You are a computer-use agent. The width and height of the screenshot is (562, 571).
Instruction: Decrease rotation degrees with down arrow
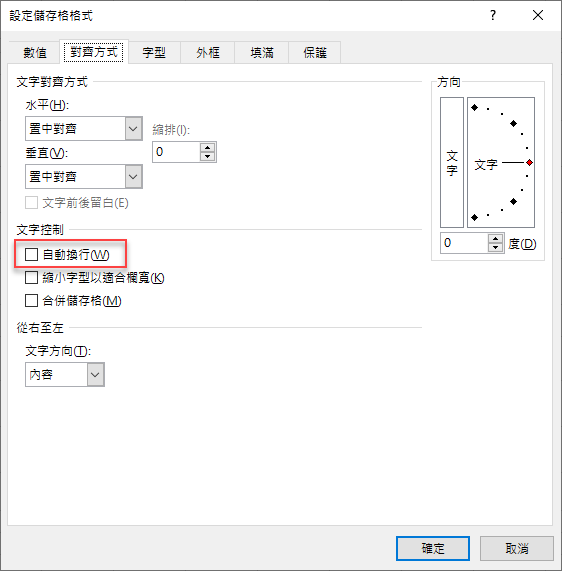point(495,247)
